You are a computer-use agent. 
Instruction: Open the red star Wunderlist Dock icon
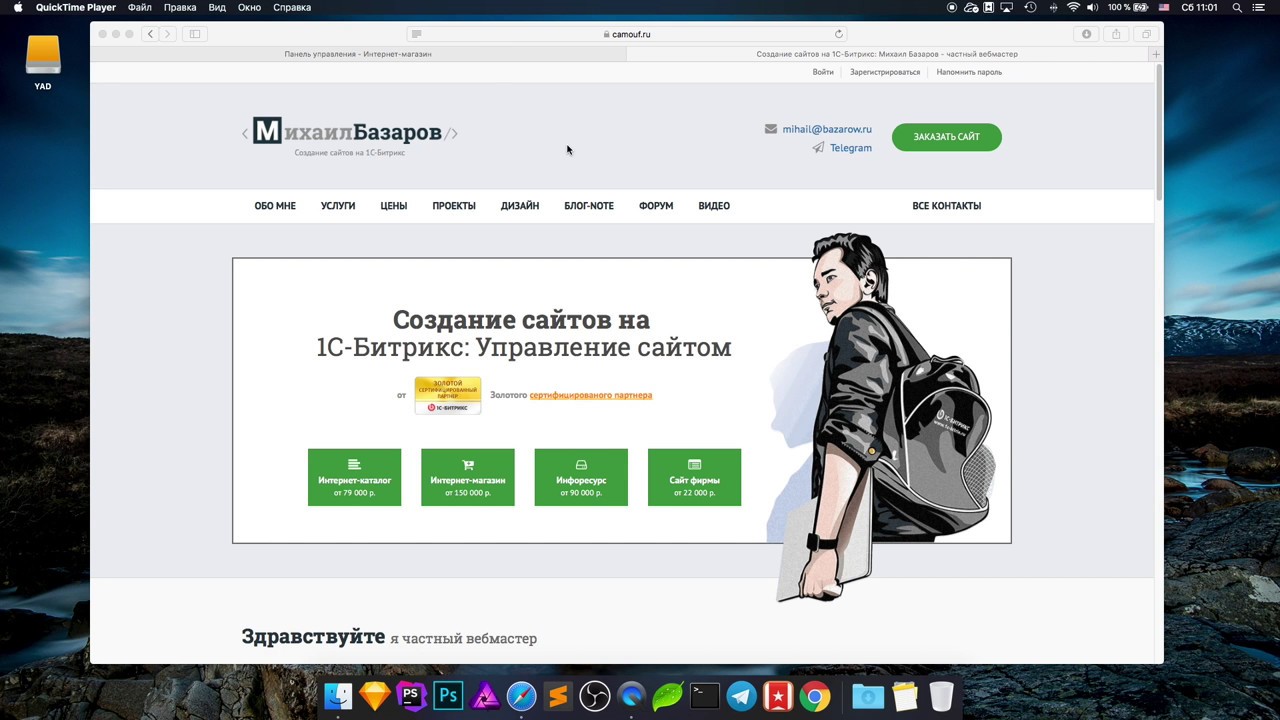pos(778,696)
